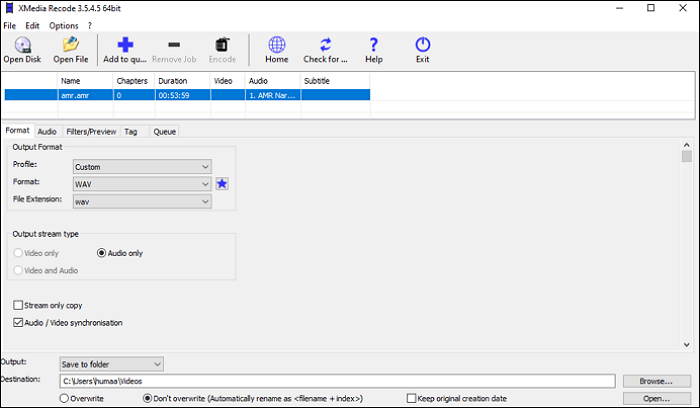Open the Options menu
Screen dimensions: 700x408
click(x=63, y=25)
